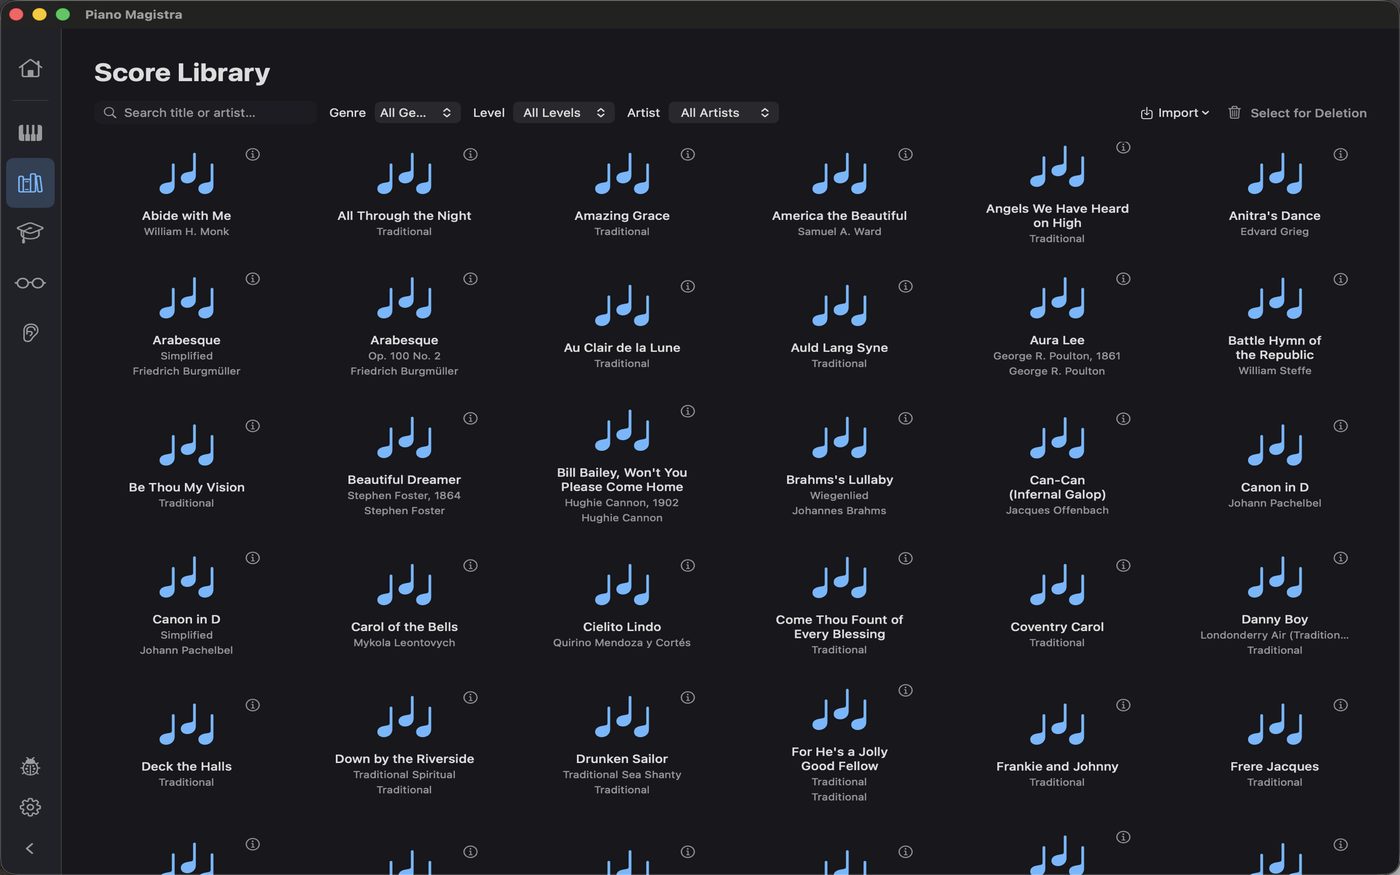The width and height of the screenshot is (1400, 875).
Task: Show info for Abide with Me
Action: pyautogui.click(x=253, y=154)
